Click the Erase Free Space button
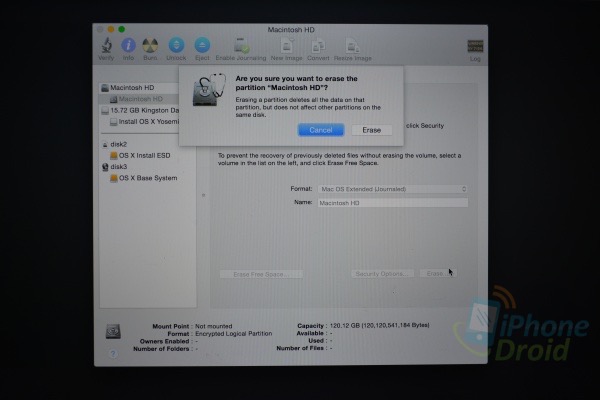Image resolution: width=600 pixels, height=400 pixels. point(261,274)
